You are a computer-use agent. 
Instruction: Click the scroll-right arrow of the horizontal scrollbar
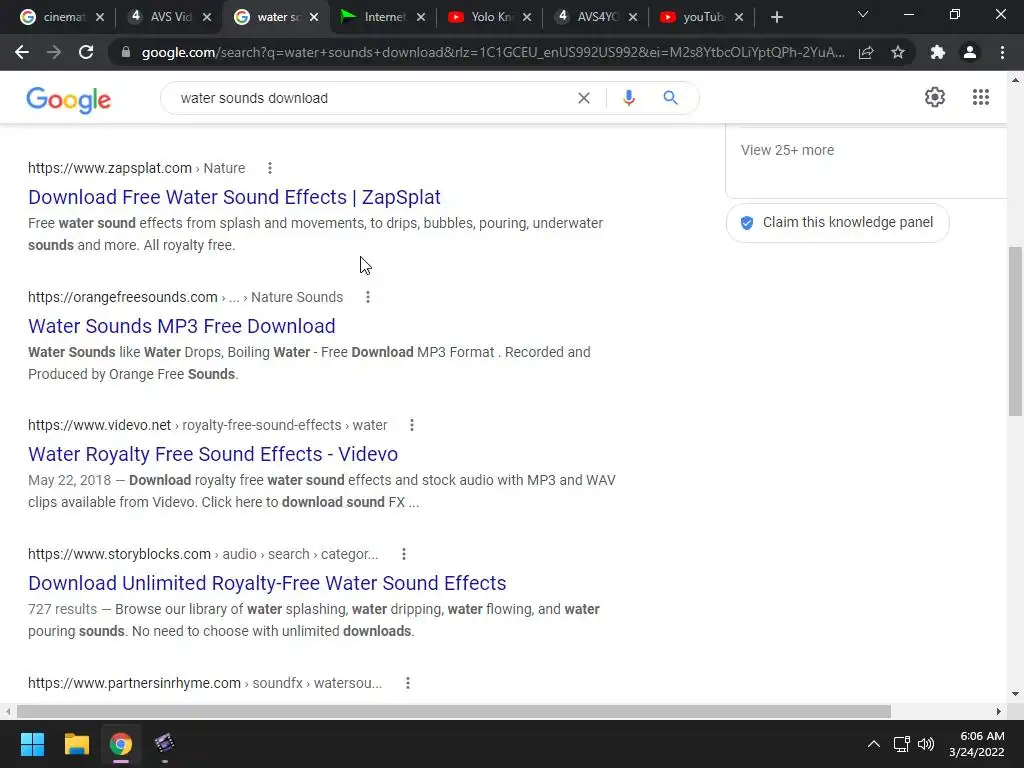pyautogui.click(x=999, y=711)
